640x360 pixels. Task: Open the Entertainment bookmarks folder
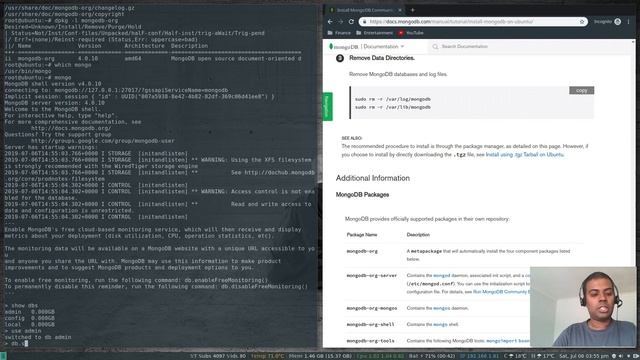[x=374, y=33]
